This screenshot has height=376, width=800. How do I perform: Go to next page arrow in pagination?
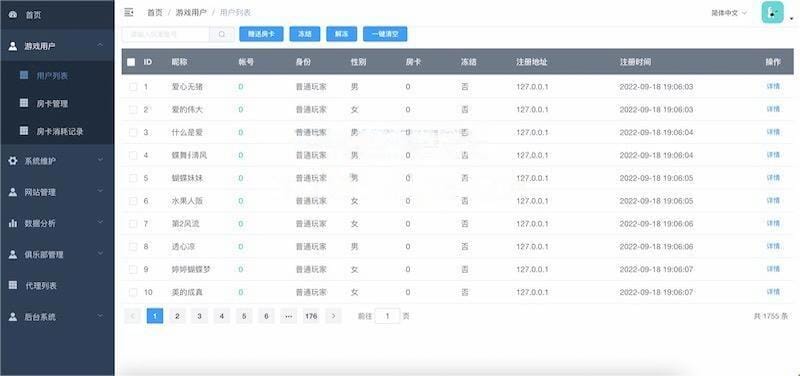point(333,316)
